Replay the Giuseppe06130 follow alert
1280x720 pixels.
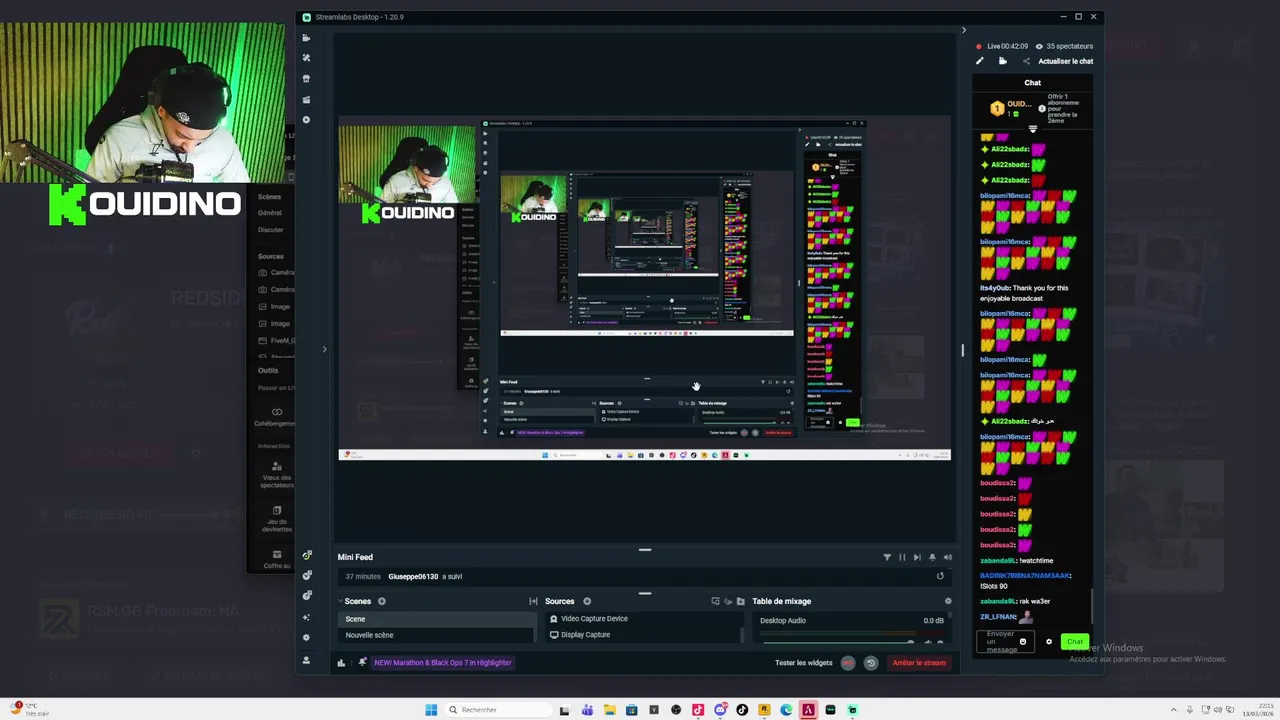[x=940, y=576]
